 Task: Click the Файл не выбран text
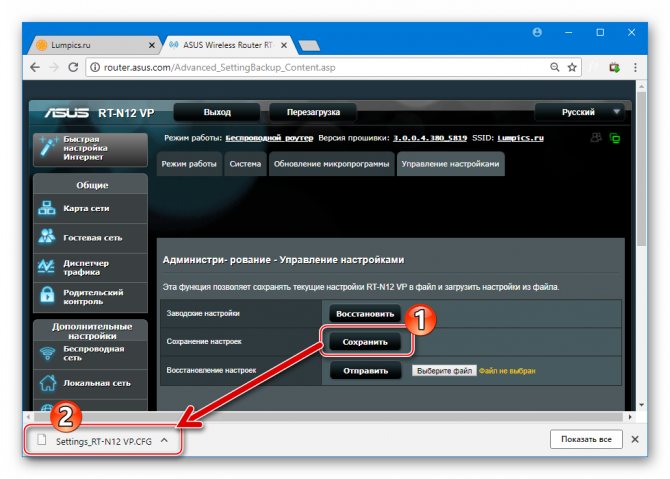507,371
